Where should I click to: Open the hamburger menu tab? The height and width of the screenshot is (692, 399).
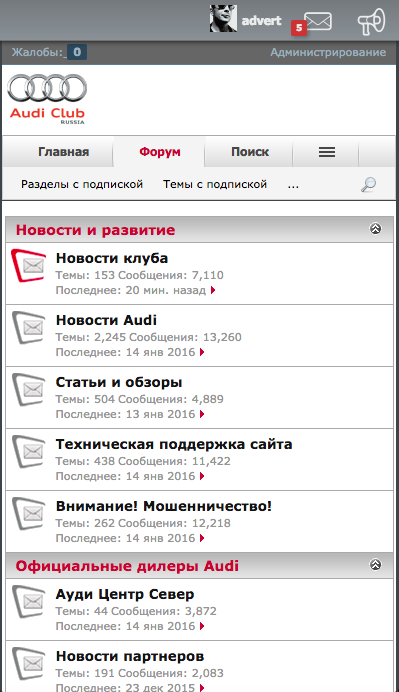327,152
